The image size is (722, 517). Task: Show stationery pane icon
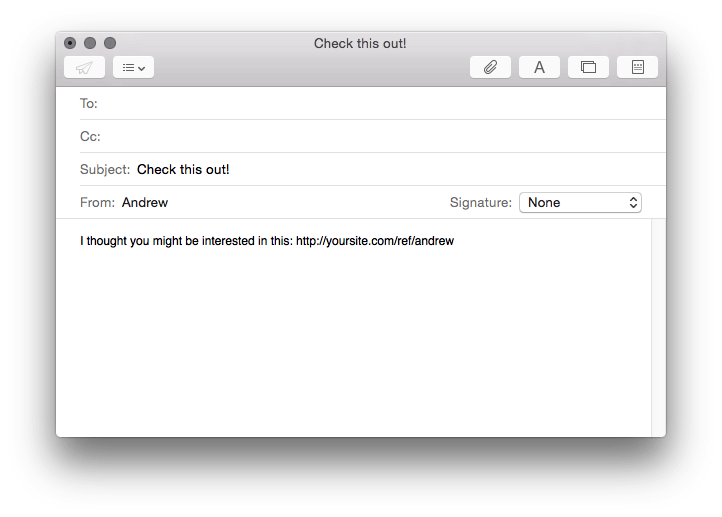tap(637, 67)
